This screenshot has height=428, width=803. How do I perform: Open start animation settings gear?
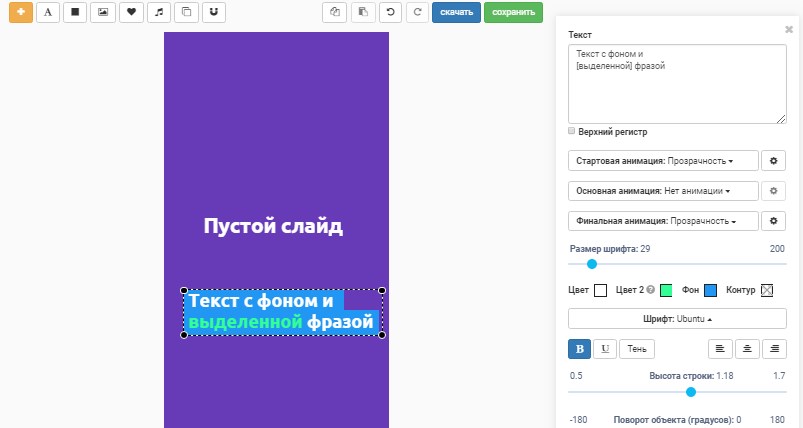point(773,161)
